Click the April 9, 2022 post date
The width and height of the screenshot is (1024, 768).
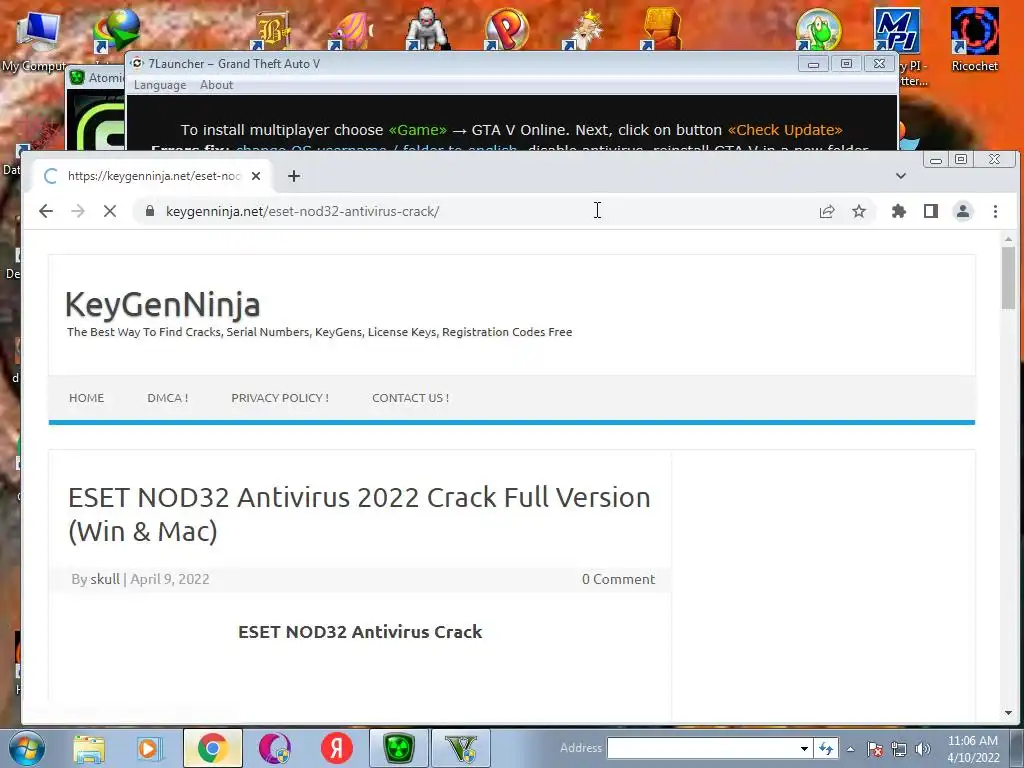tap(170, 579)
